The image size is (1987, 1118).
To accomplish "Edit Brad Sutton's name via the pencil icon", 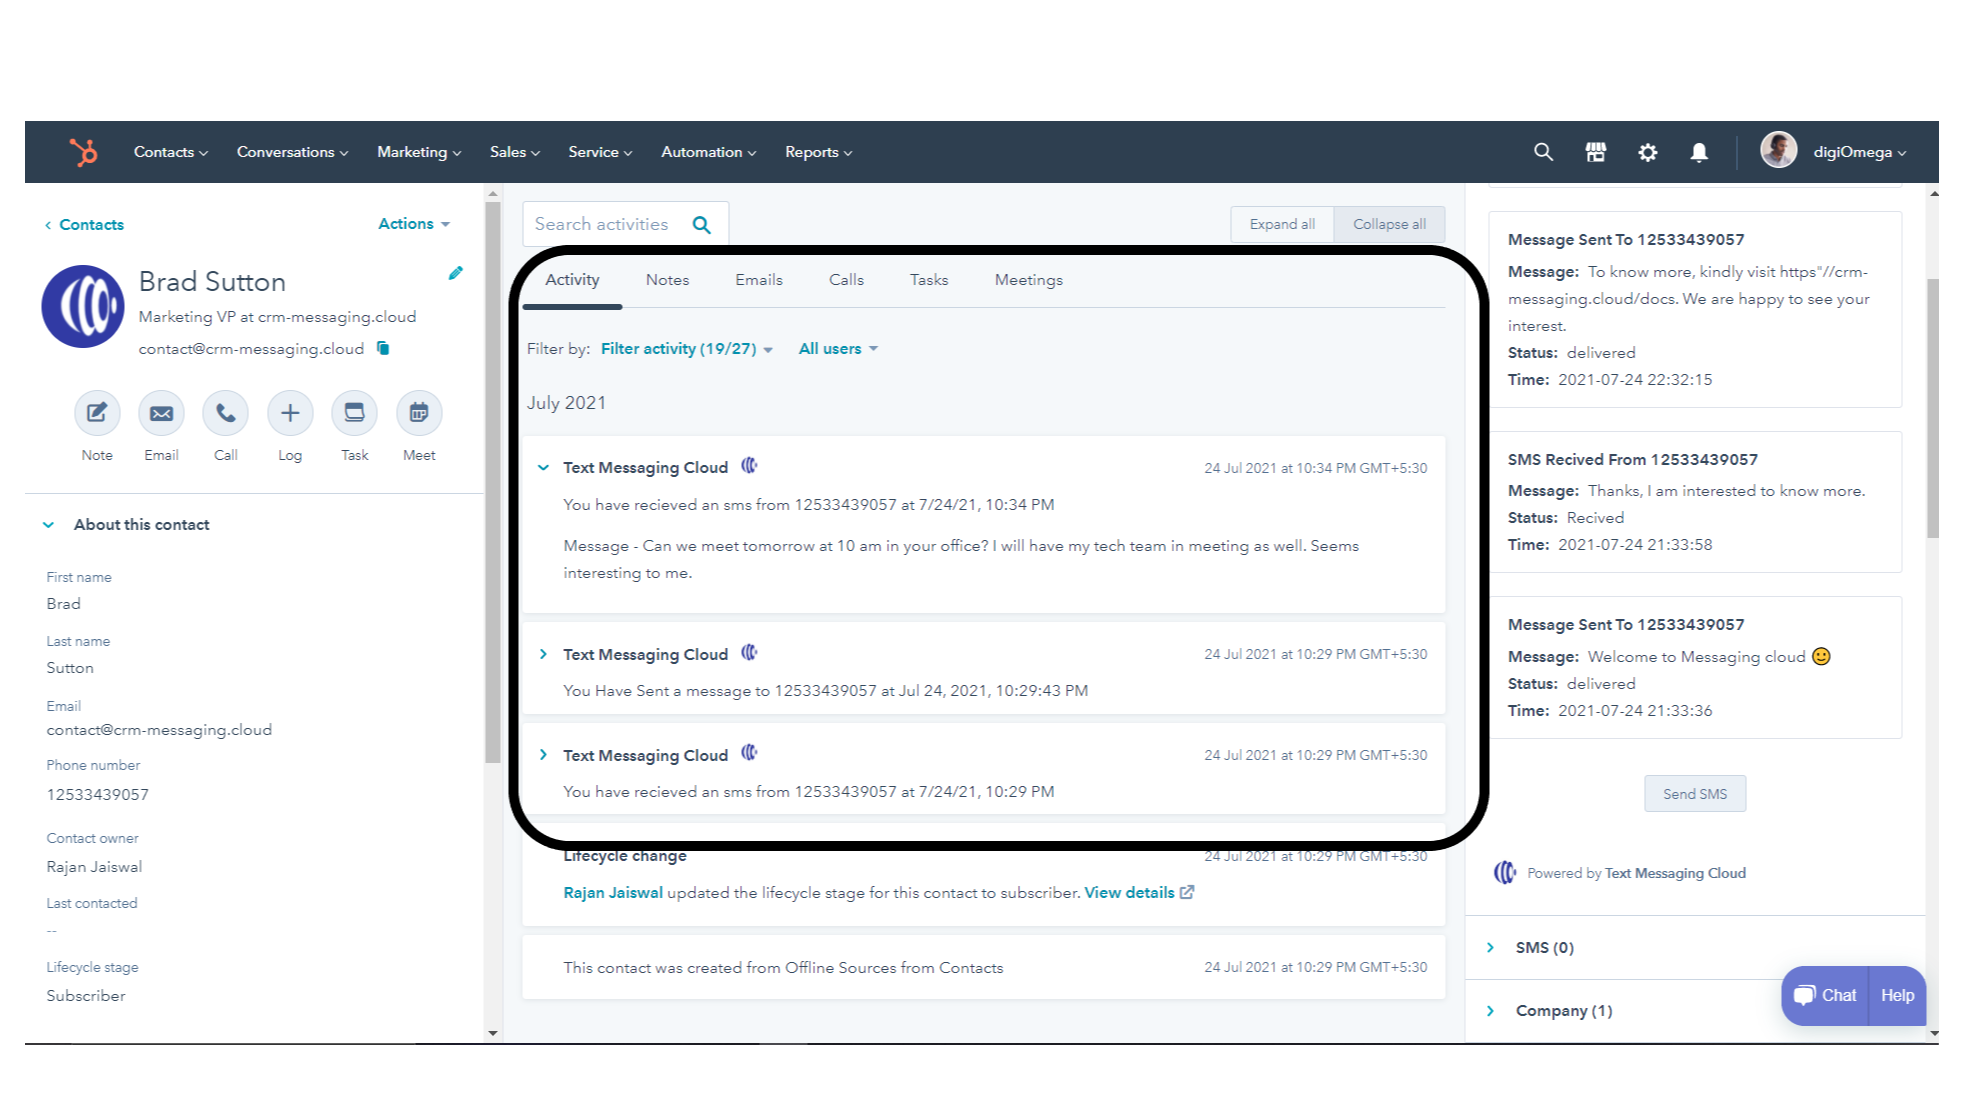I will pos(456,272).
